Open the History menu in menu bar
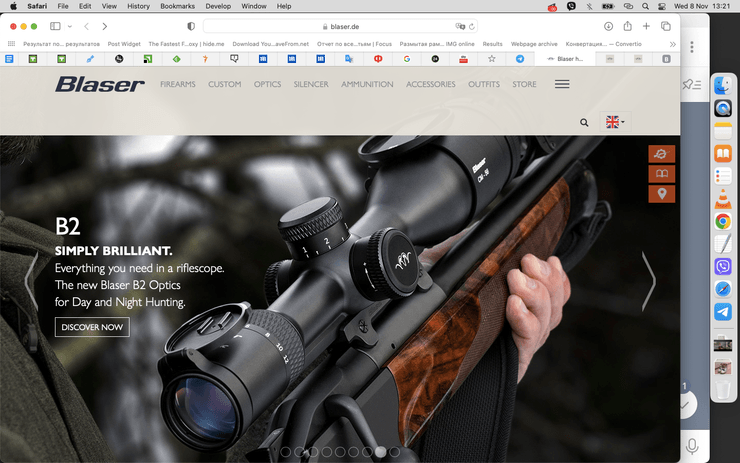The width and height of the screenshot is (740, 463). pyautogui.click(x=138, y=6)
